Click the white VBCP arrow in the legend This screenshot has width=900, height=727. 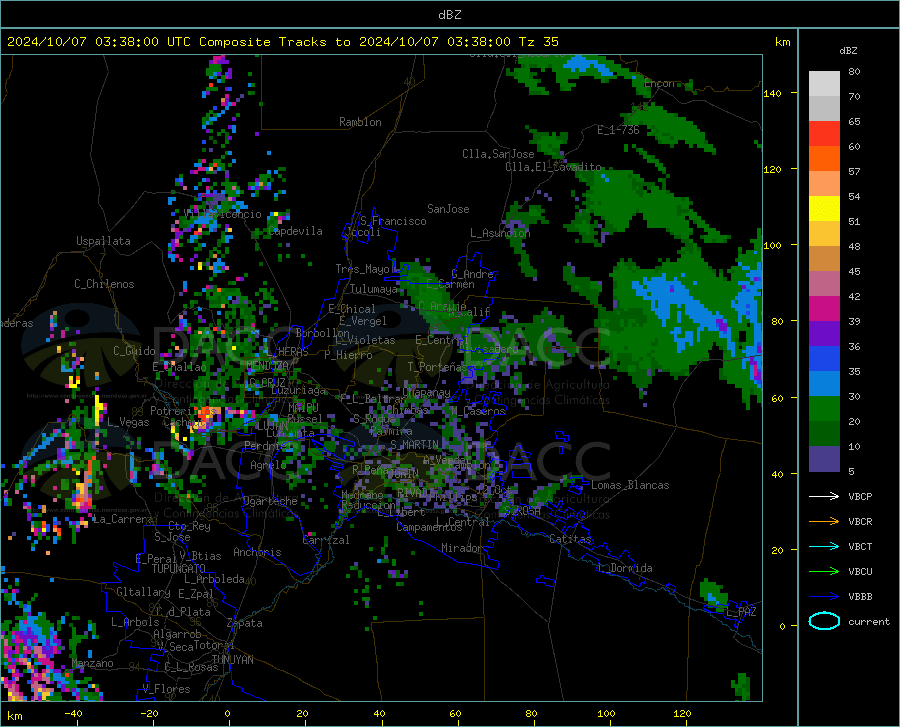click(824, 496)
